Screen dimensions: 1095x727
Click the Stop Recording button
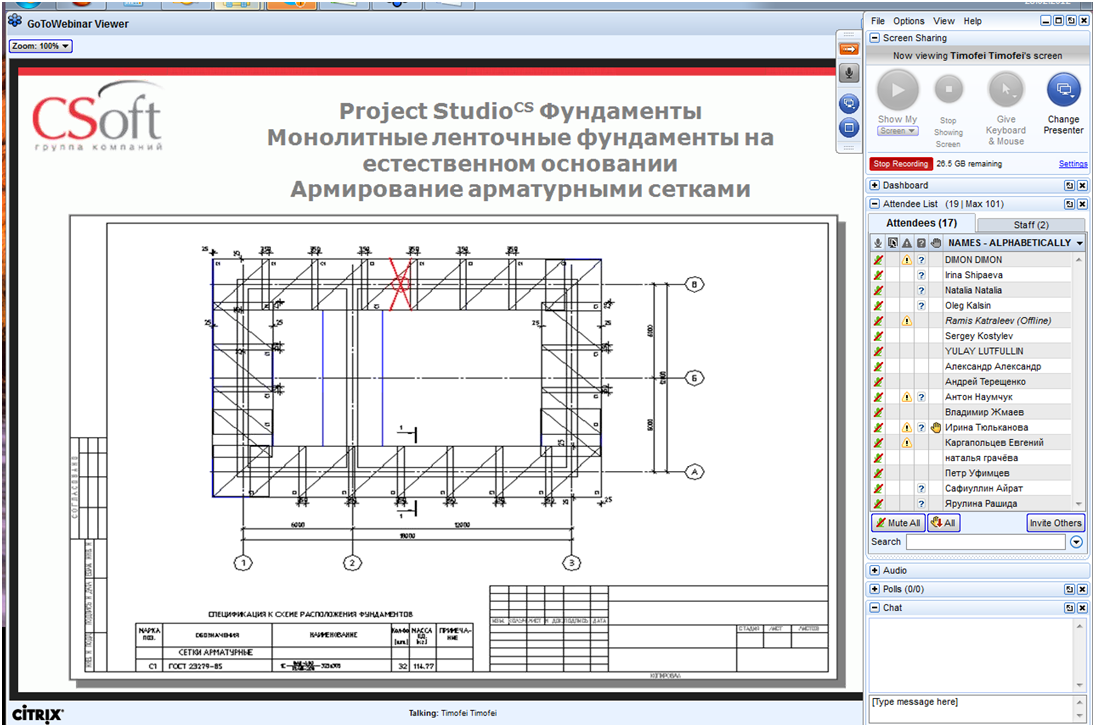click(x=901, y=164)
